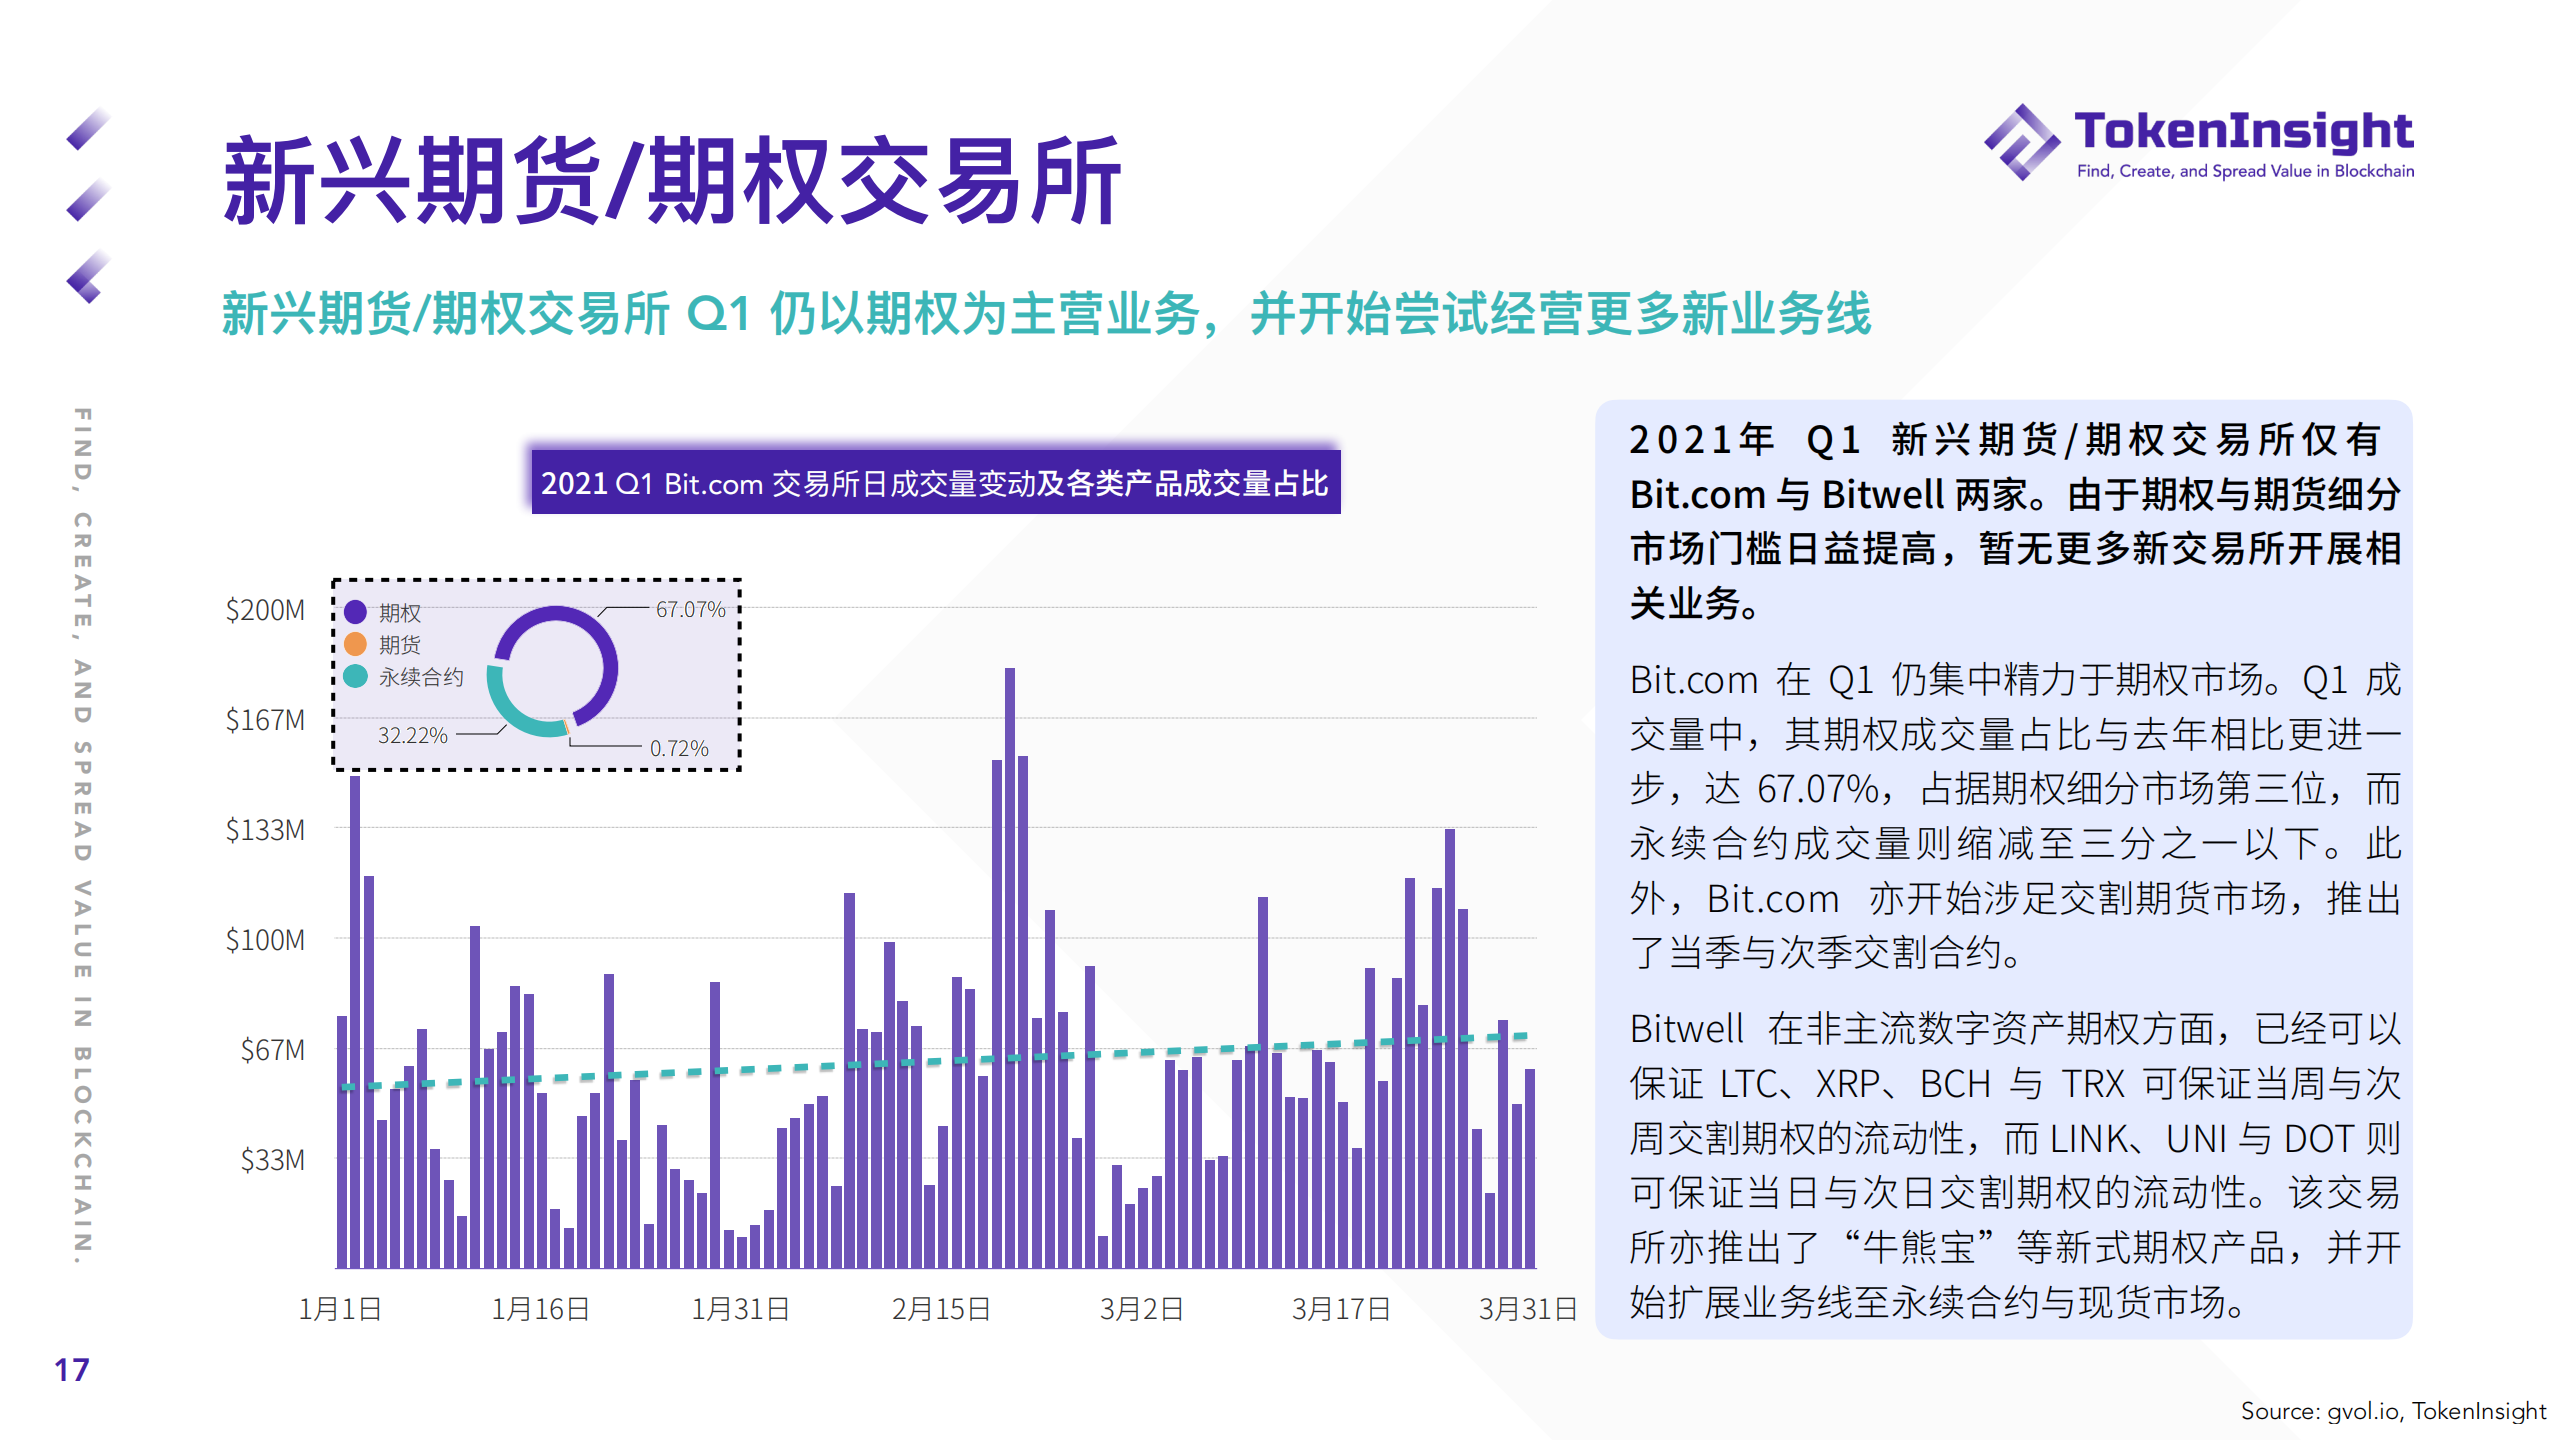Screen dimensions: 2560x1440
Task: Click page number 17
Action: (72, 1369)
